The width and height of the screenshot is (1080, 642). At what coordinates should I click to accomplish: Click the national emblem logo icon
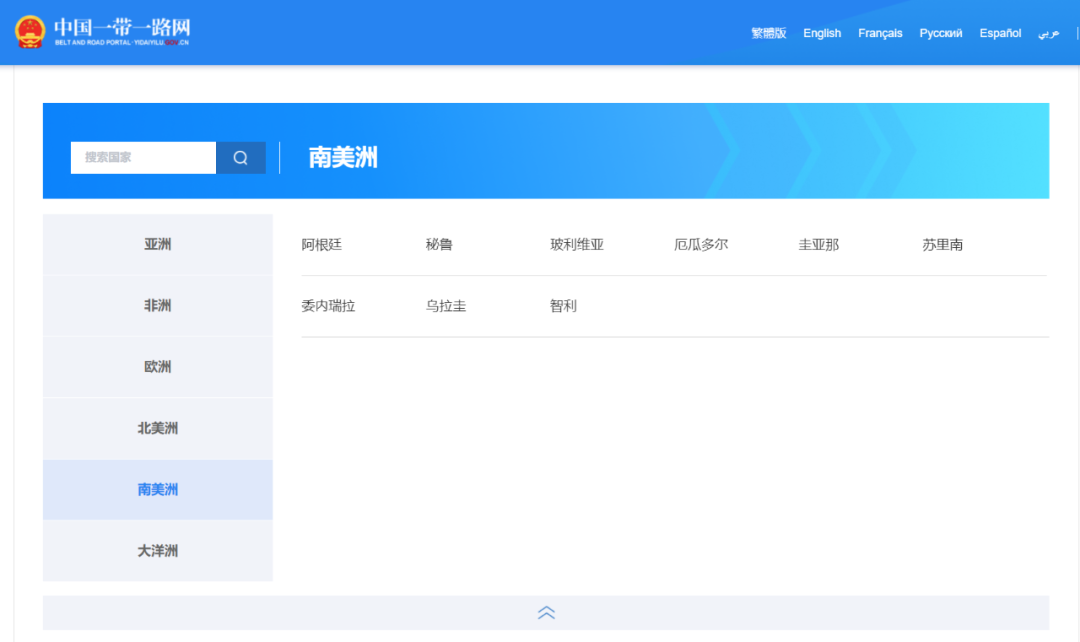point(33,30)
